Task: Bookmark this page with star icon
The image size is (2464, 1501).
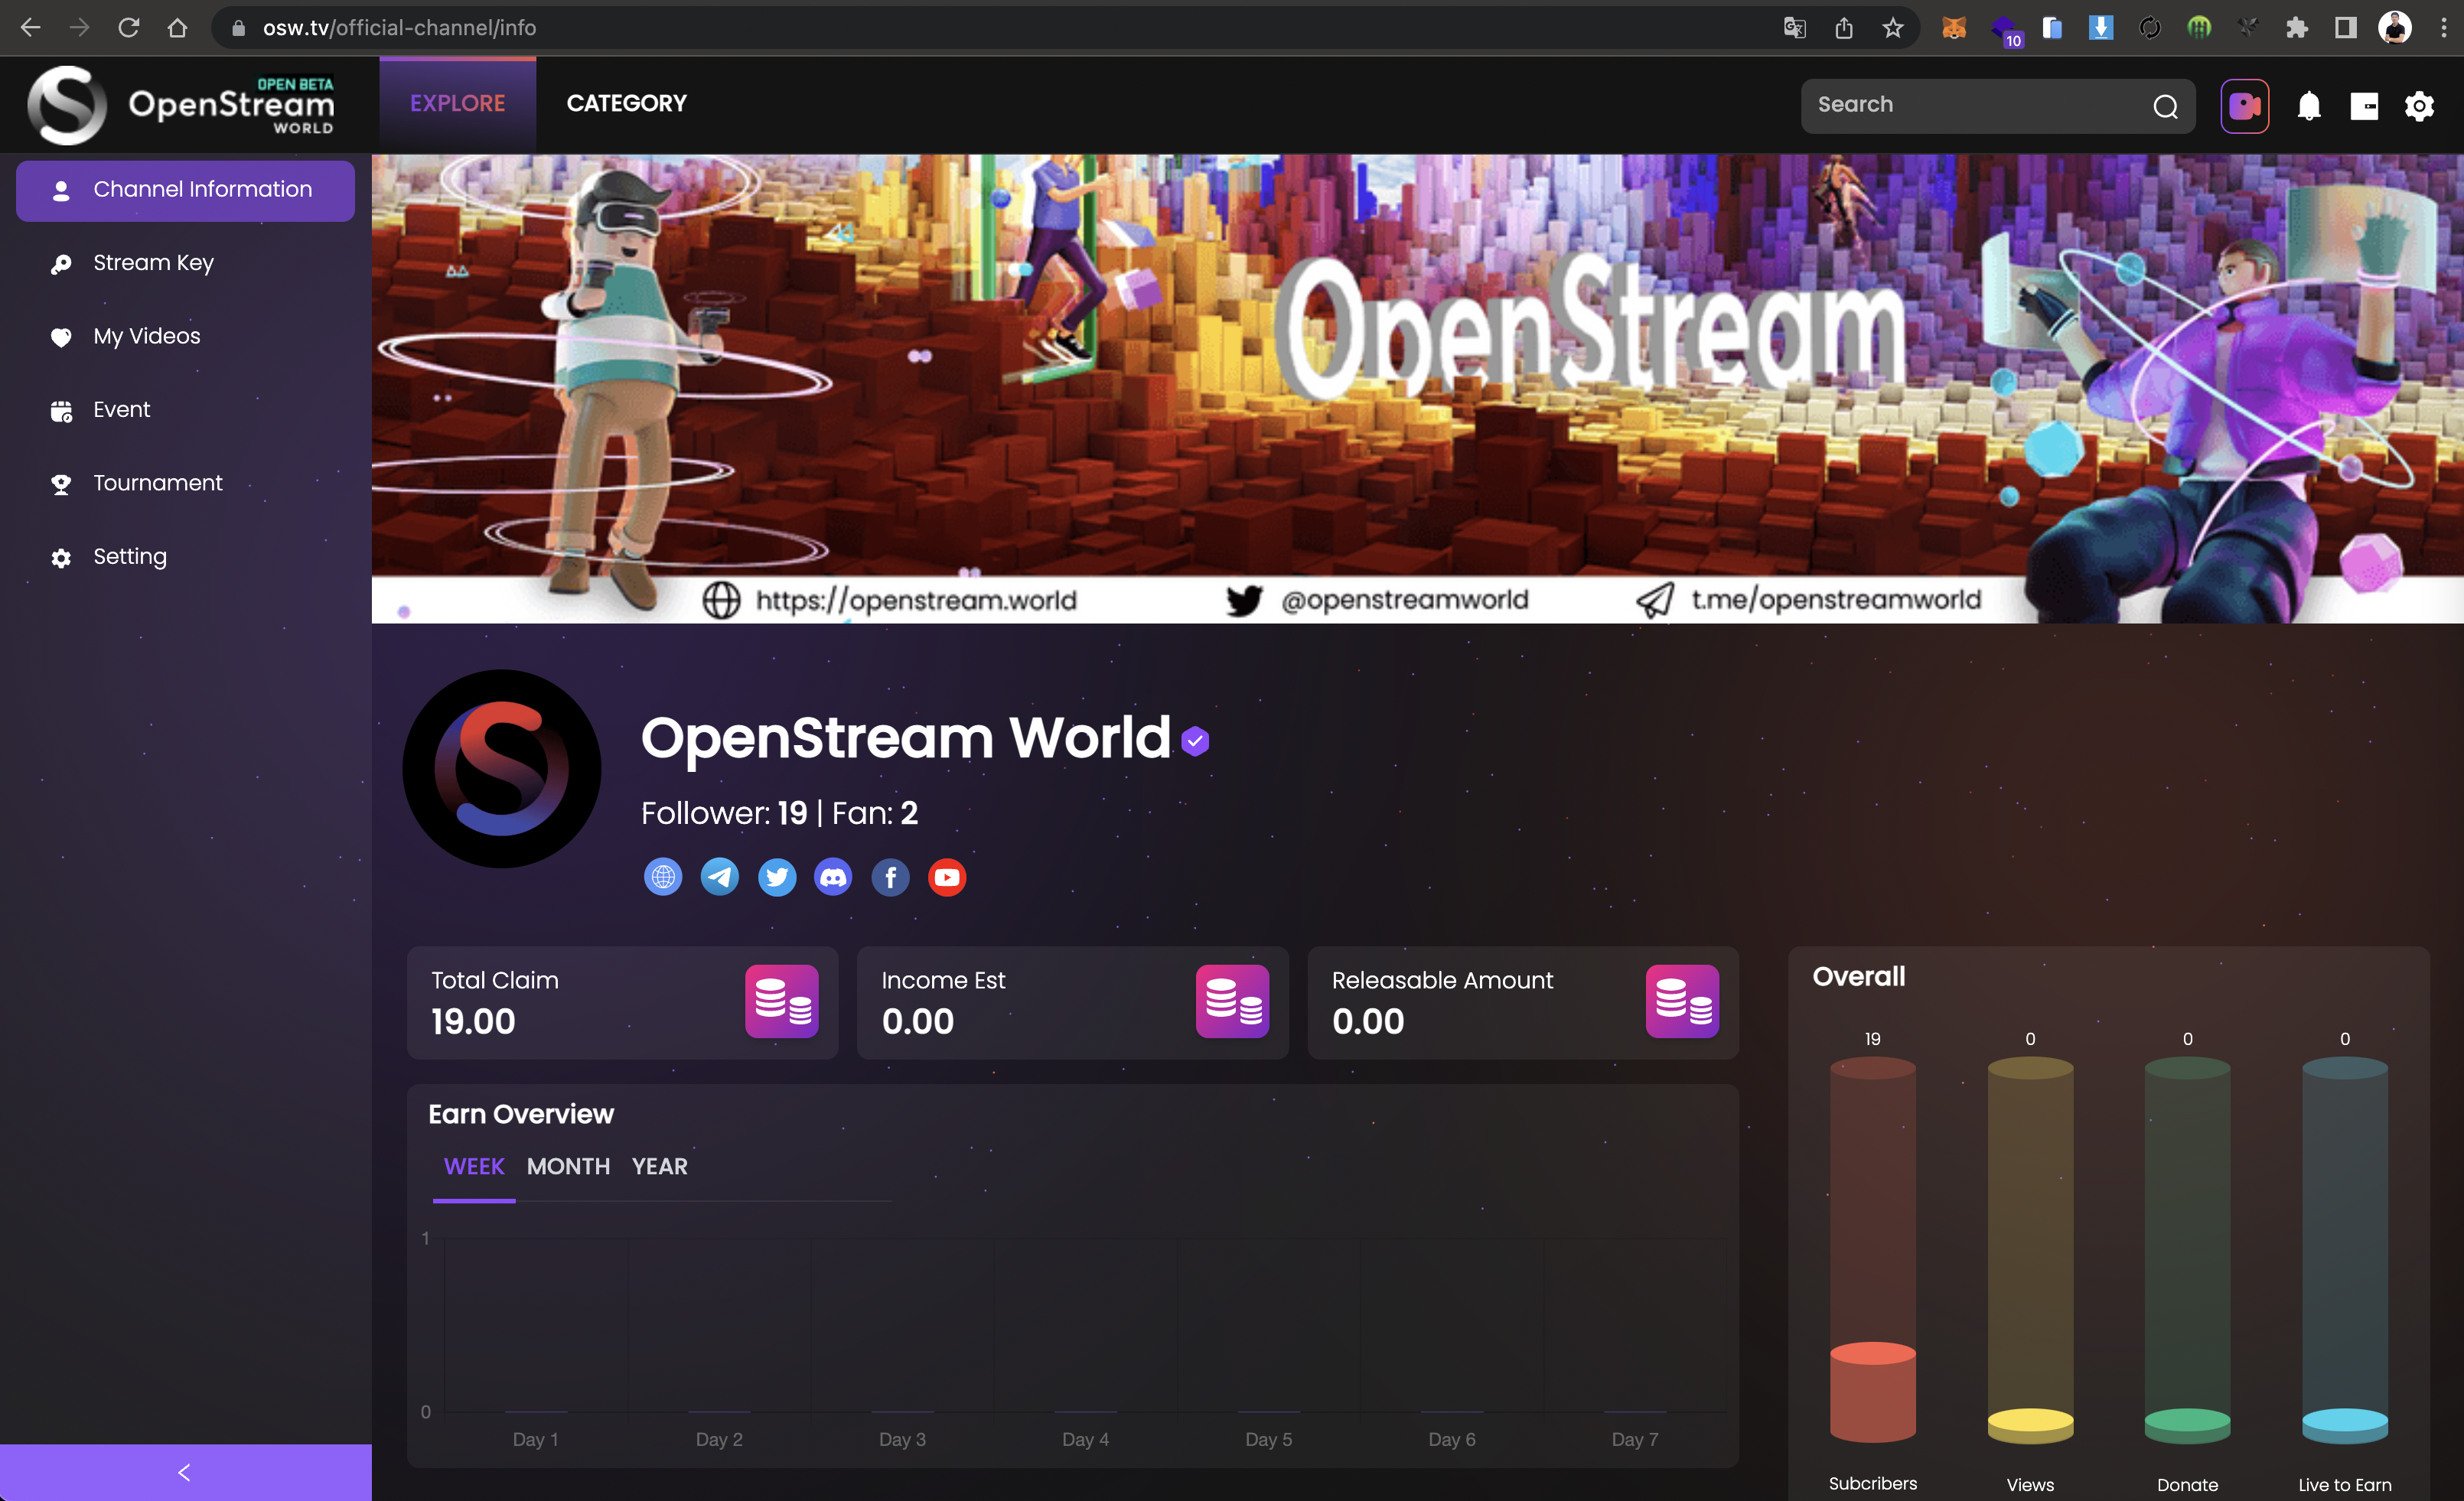Action: coord(1893,28)
